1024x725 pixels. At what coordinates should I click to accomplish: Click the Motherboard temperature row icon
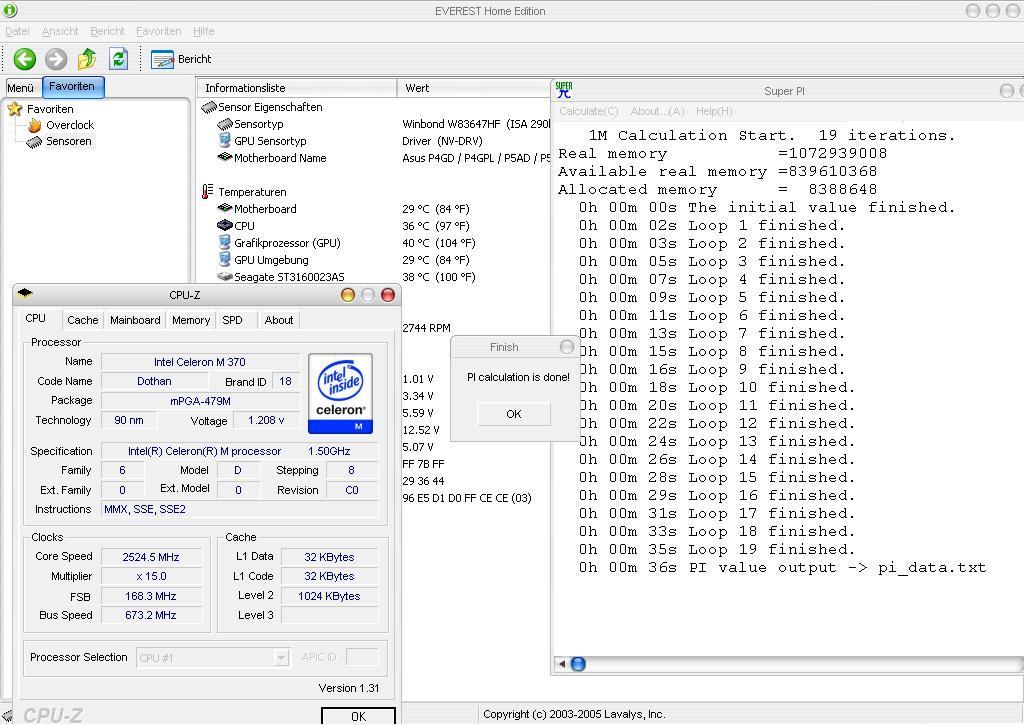[225, 208]
